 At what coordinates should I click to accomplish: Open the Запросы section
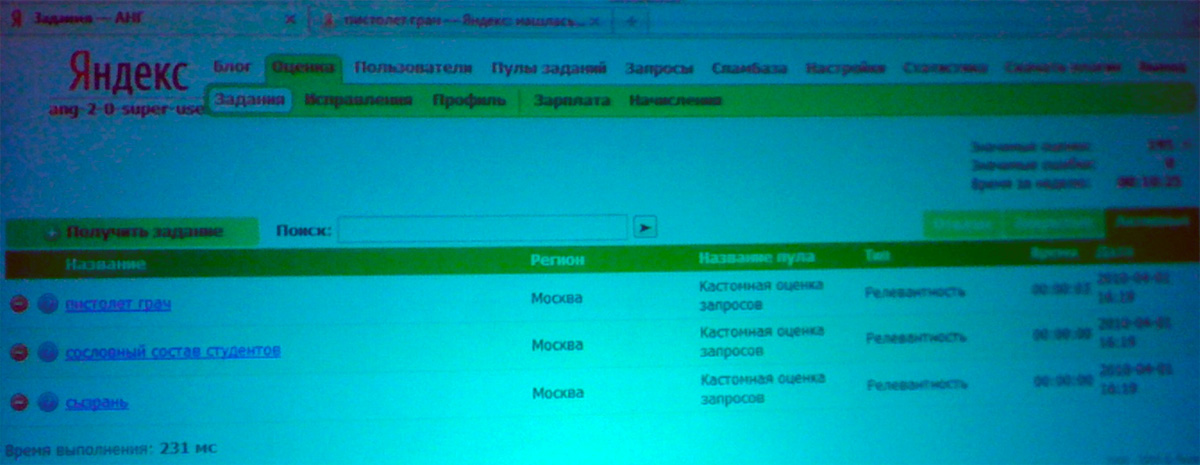click(x=659, y=69)
